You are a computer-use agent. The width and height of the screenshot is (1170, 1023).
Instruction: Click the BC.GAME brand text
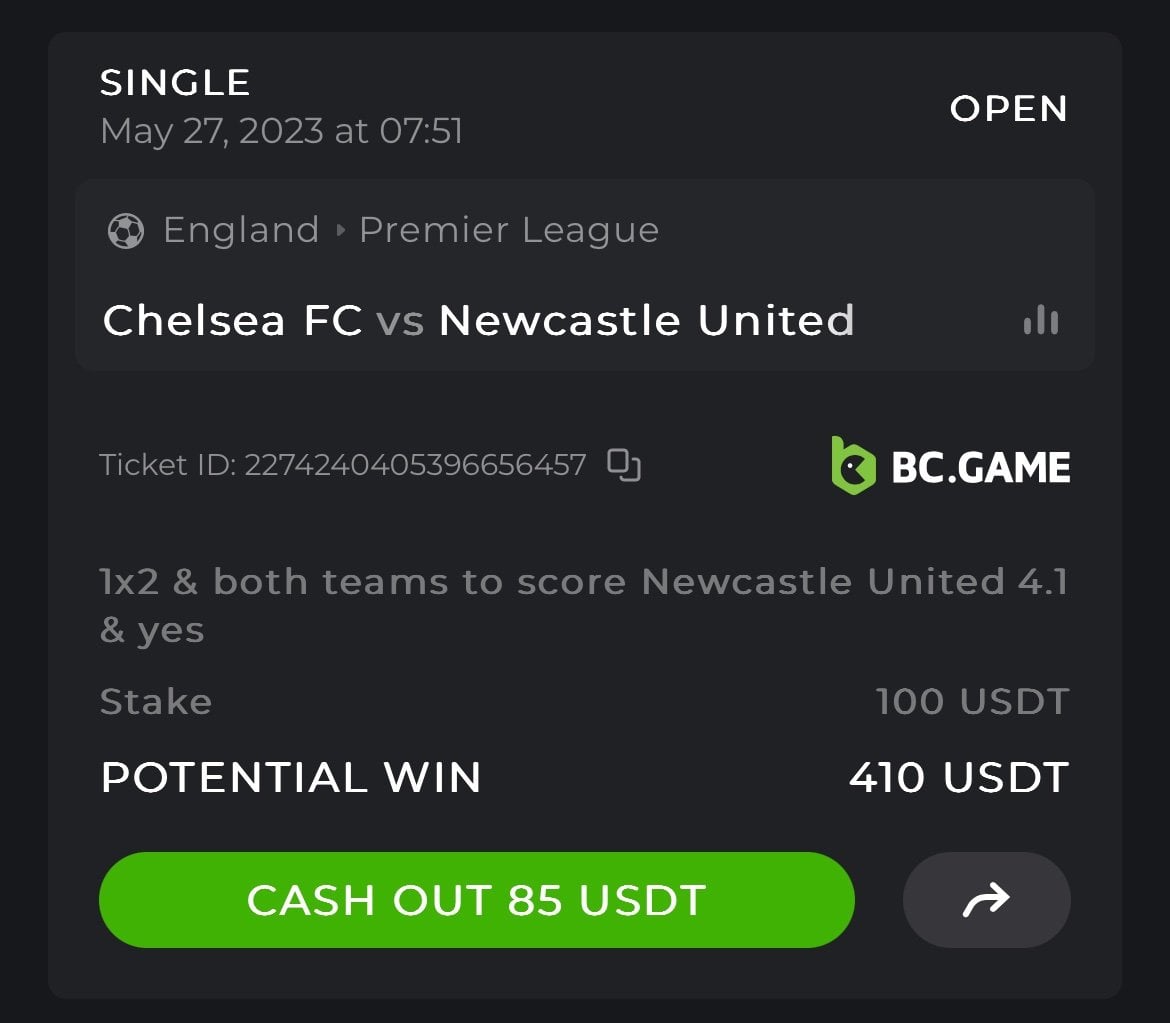[980, 467]
